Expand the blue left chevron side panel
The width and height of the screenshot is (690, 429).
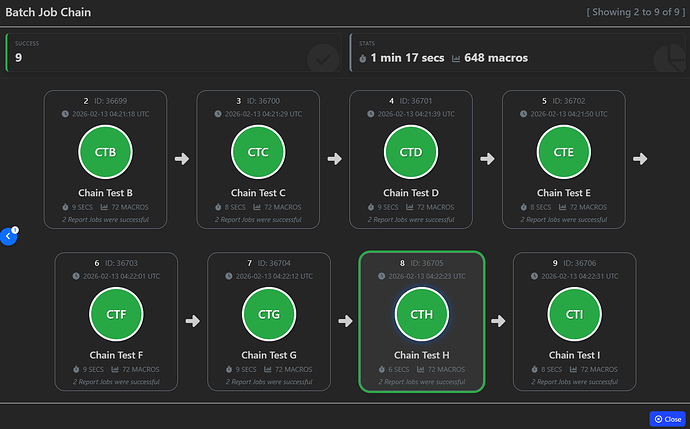click(x=8, y=236)
